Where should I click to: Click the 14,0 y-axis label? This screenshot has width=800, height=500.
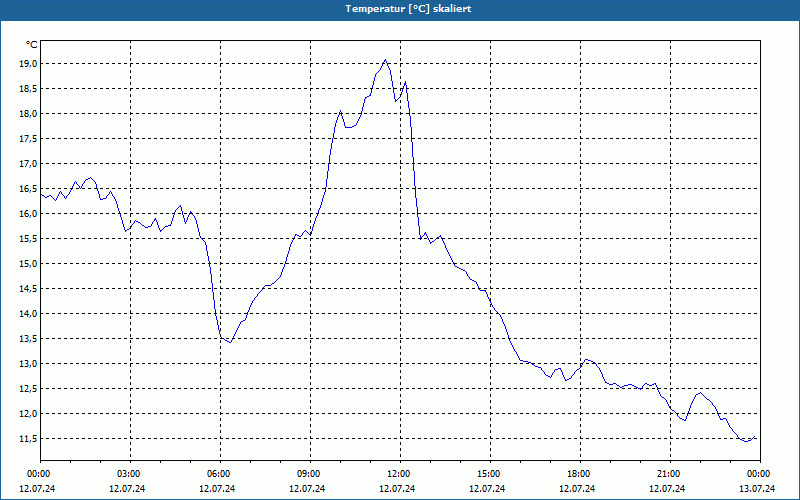[28, 314]
